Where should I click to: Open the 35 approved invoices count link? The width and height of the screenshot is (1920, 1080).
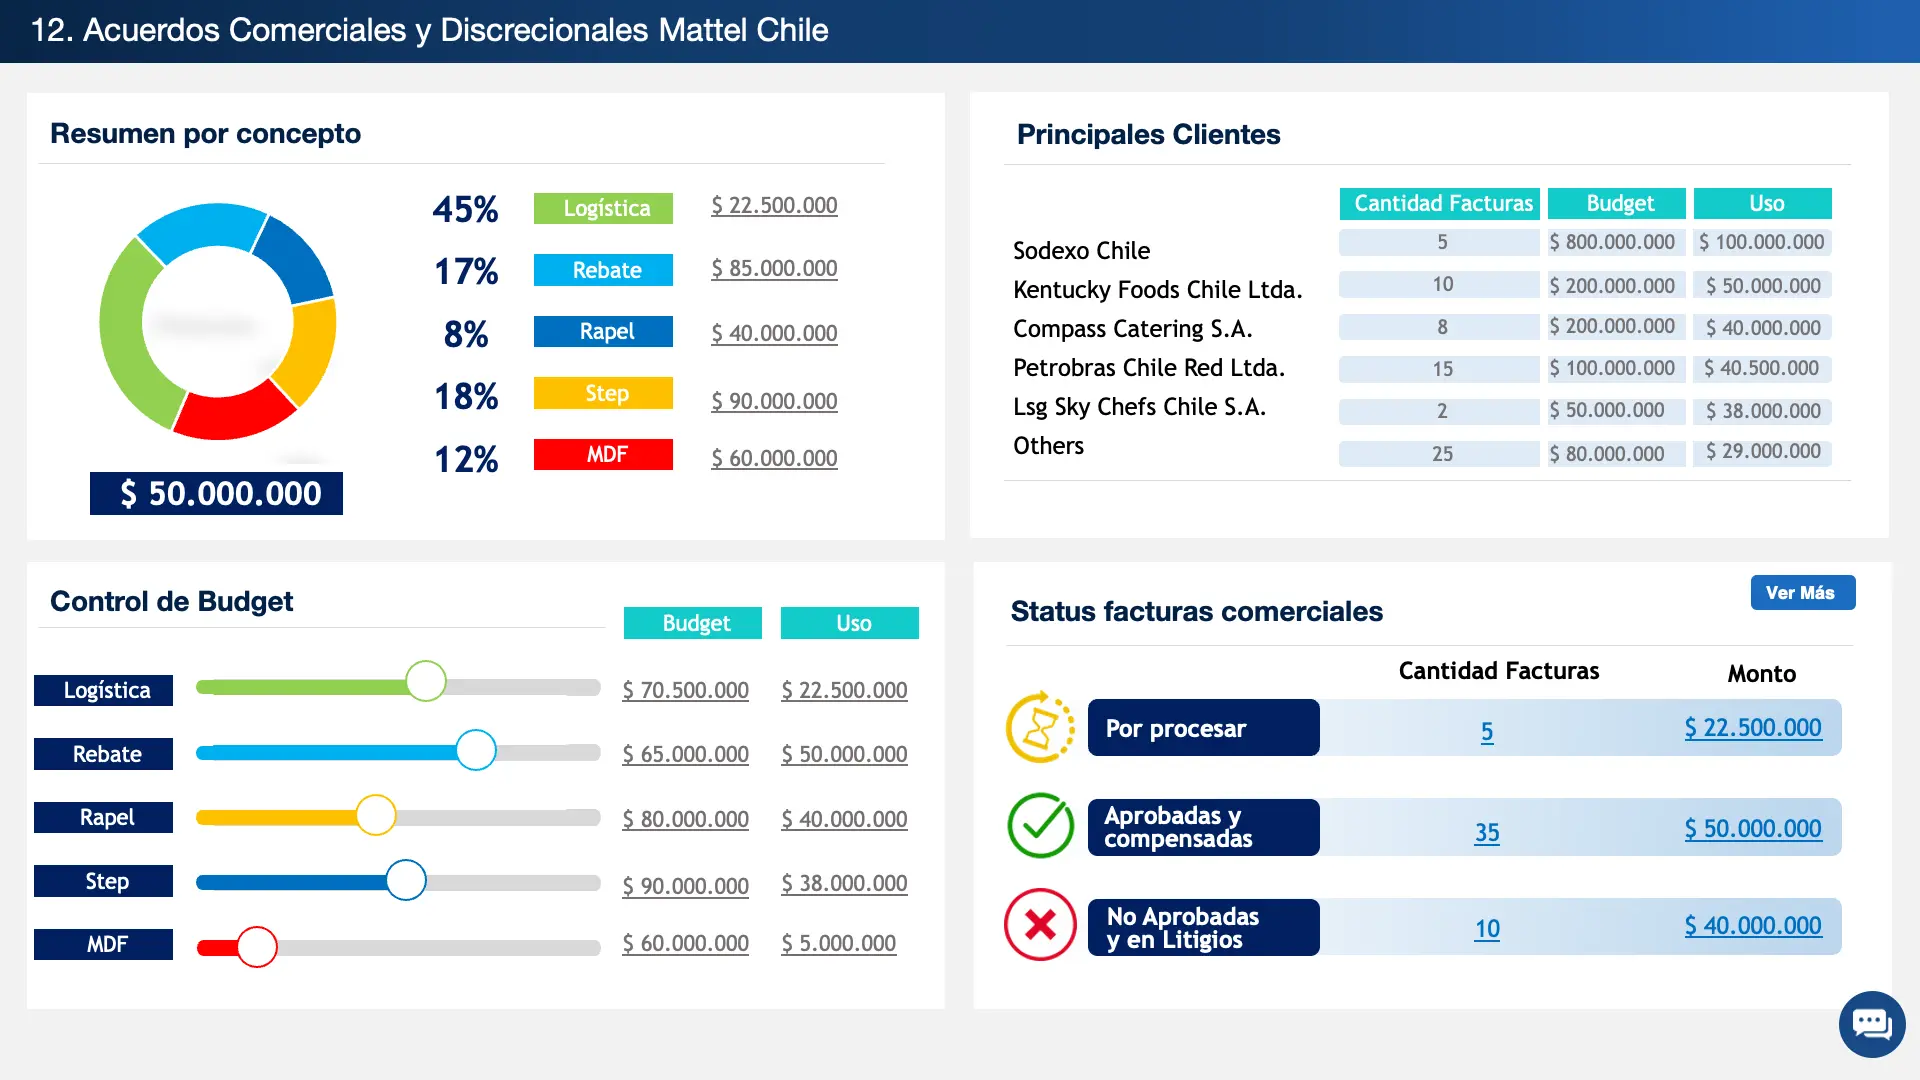[x=1486, y=832]
